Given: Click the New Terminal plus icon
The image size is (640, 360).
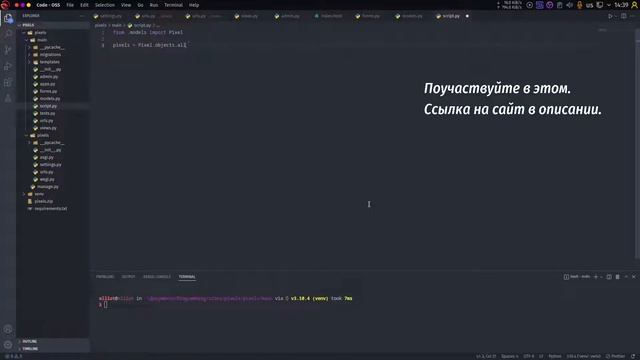Looking at the screenshot, I should [596, 277].
